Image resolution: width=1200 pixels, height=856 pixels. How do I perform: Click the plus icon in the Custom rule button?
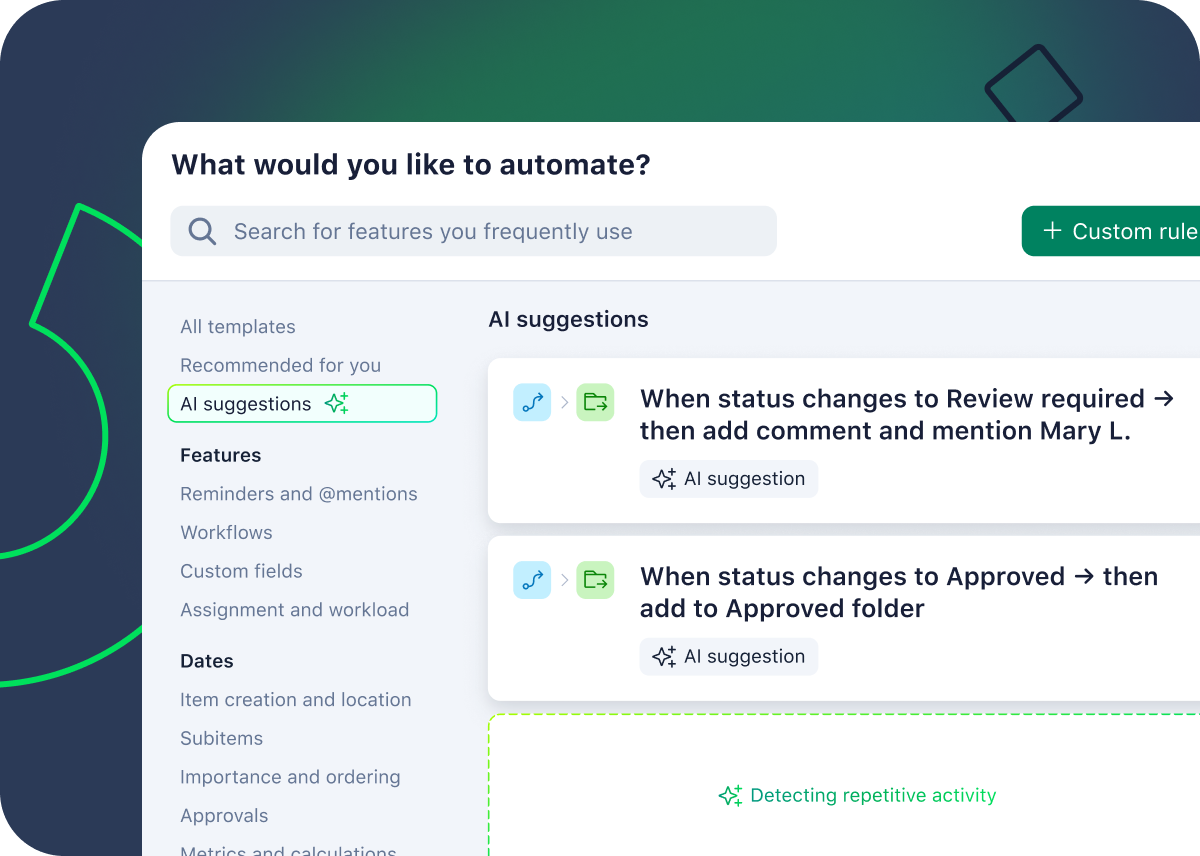tap(1052, 231)
